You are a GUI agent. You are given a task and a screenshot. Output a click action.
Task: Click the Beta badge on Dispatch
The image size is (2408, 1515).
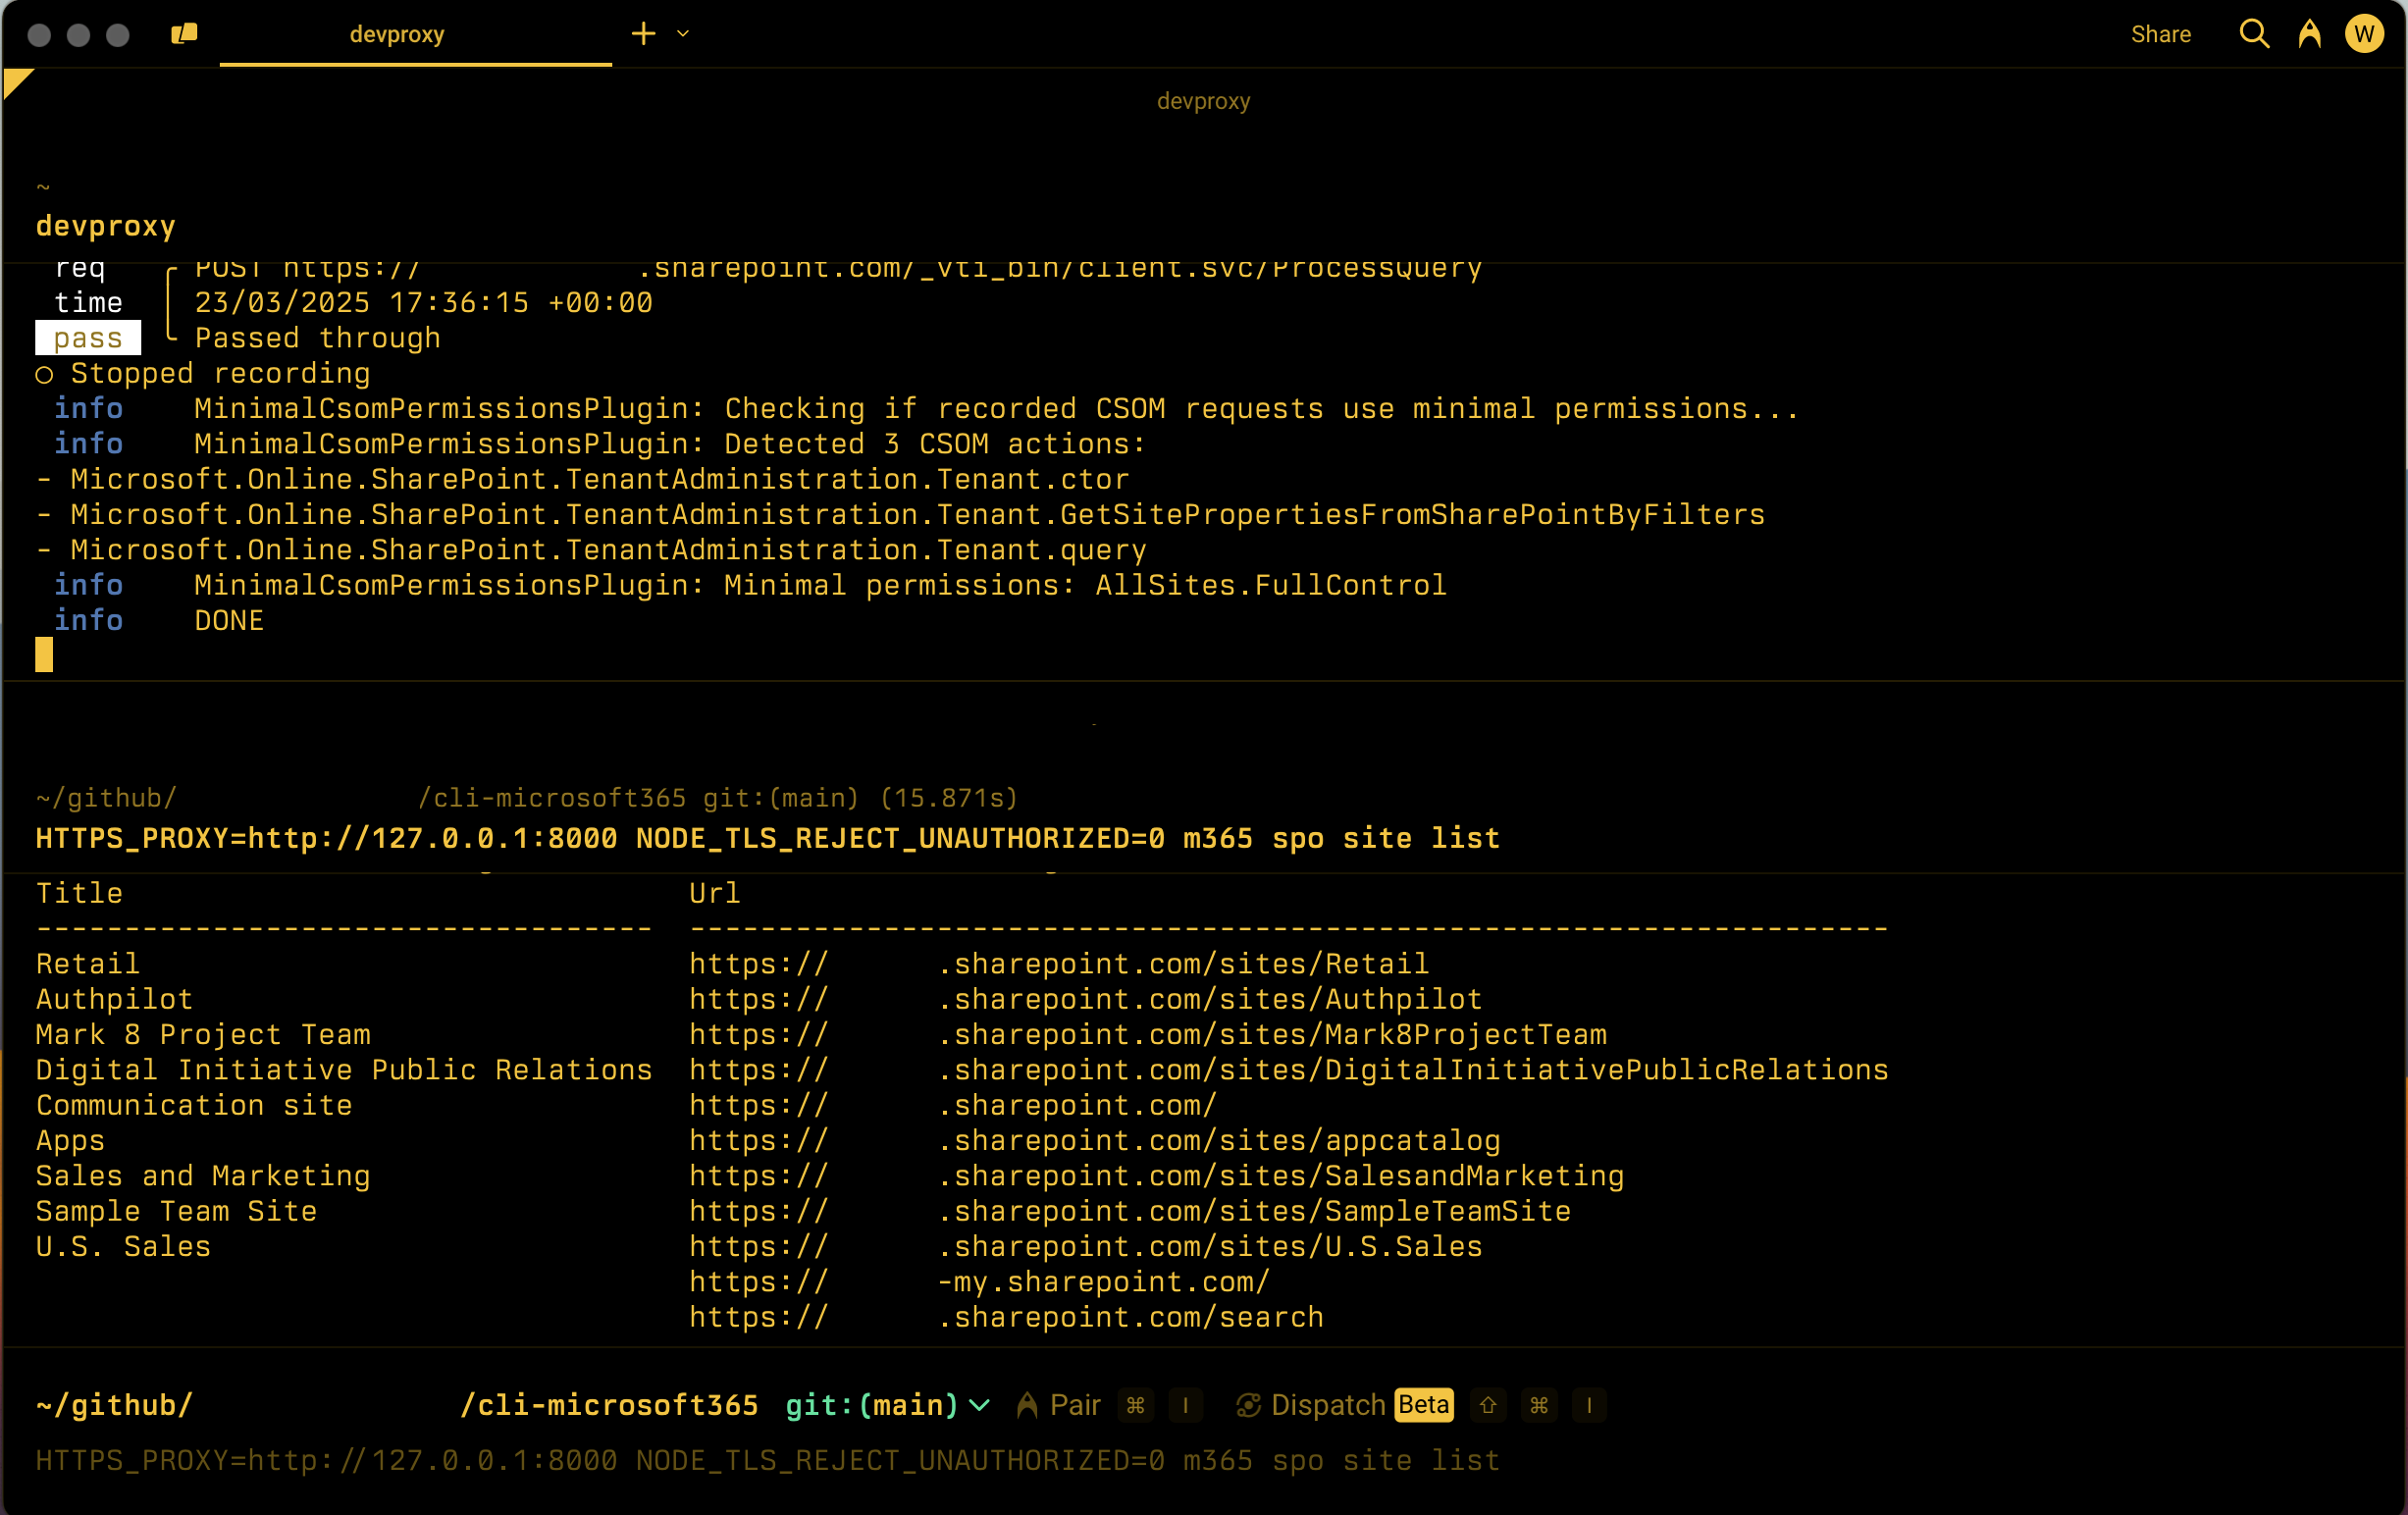pyautogui.click(x=1423, y=1405)
